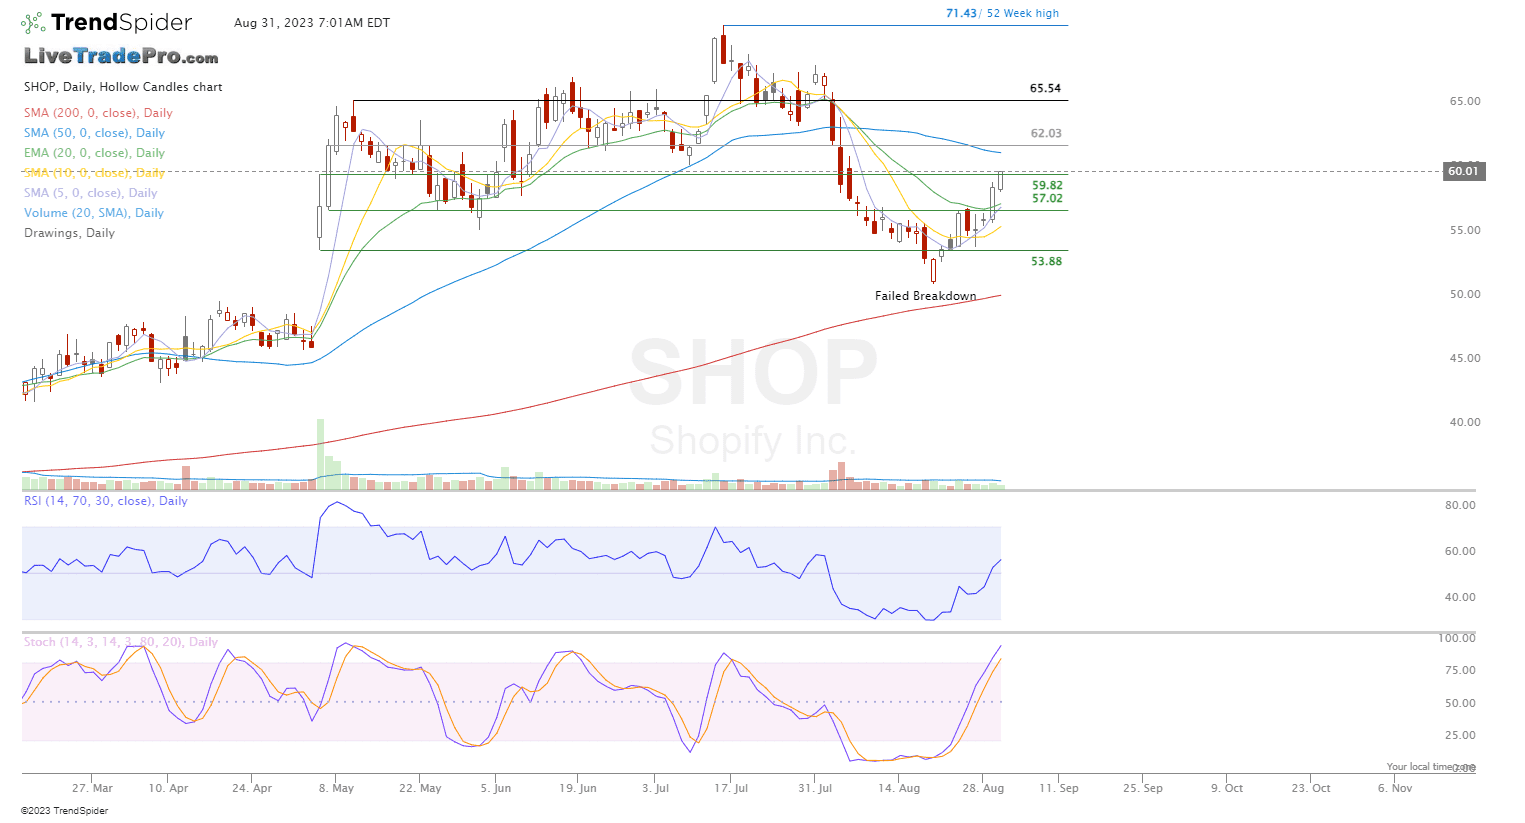The image size is (1525, 823).
Task: Click the 19. Jun date axis label
Action: coord(578,788)
